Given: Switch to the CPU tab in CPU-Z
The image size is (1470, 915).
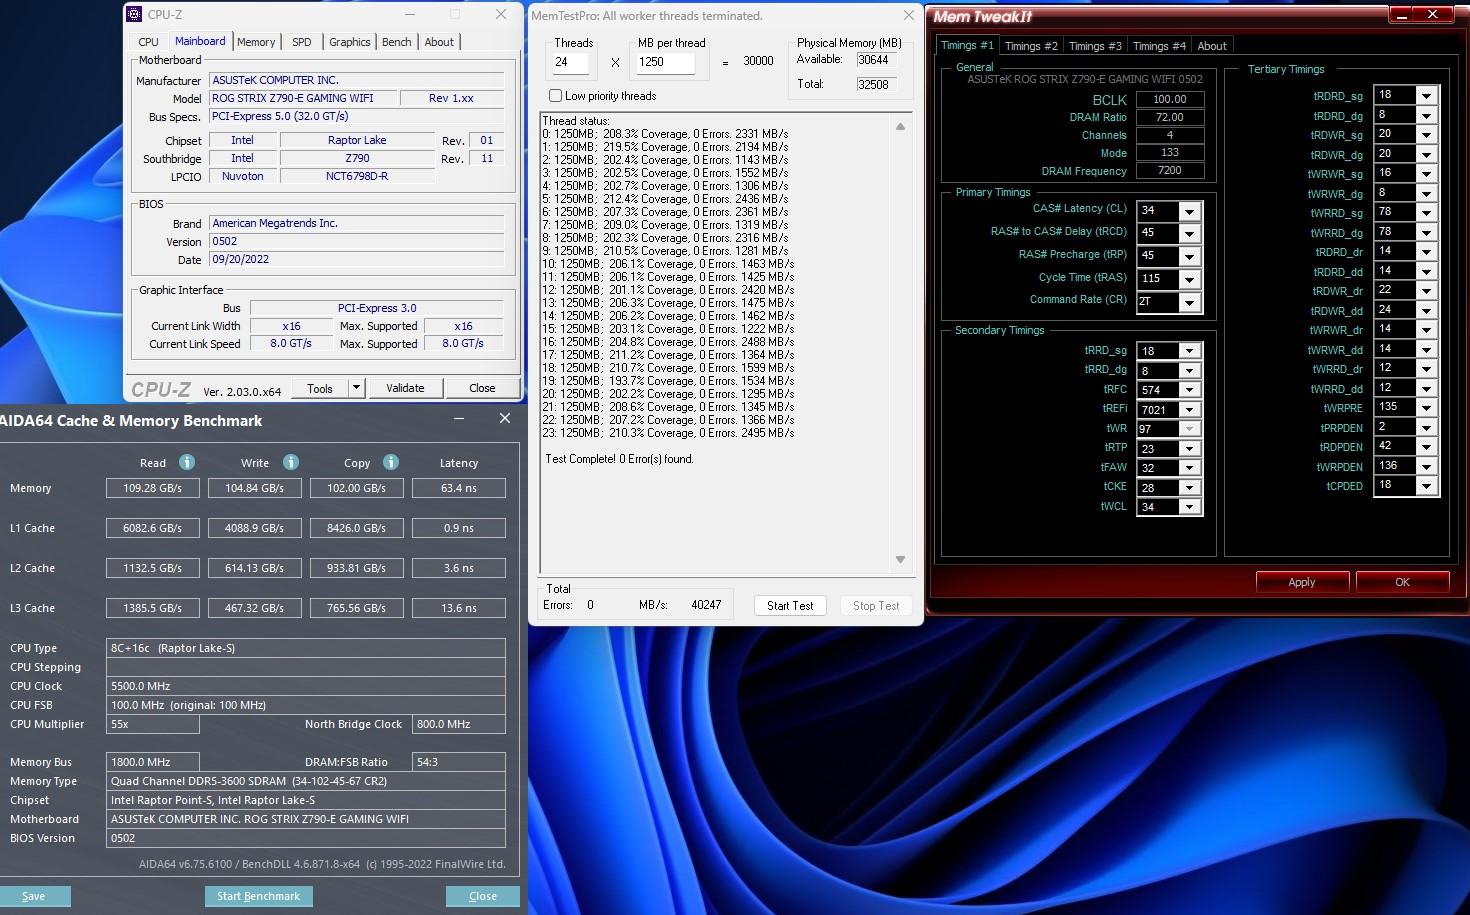Looking at the screenshot, I should (148, 42).
